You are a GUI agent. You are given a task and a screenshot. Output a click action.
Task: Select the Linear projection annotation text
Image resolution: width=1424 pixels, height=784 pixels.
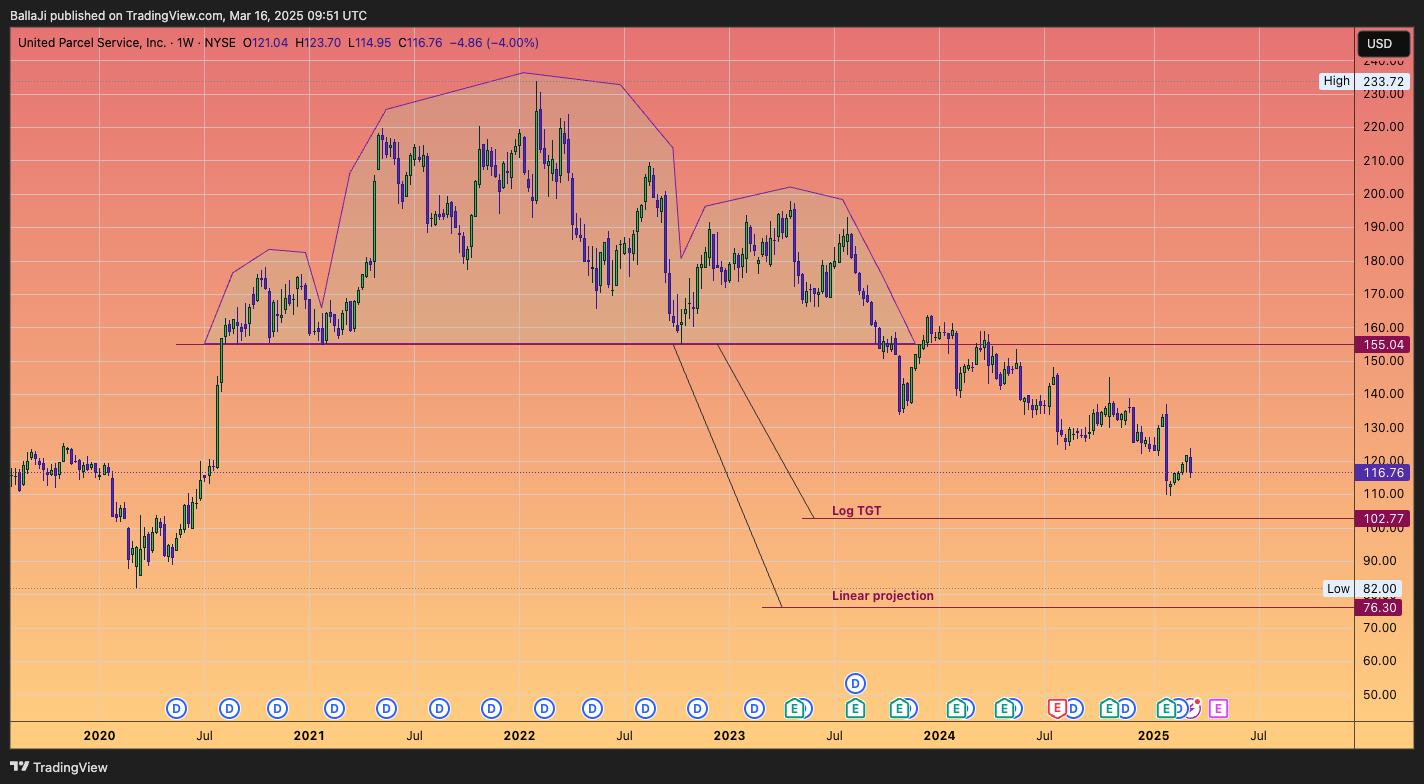click(883, 596)
